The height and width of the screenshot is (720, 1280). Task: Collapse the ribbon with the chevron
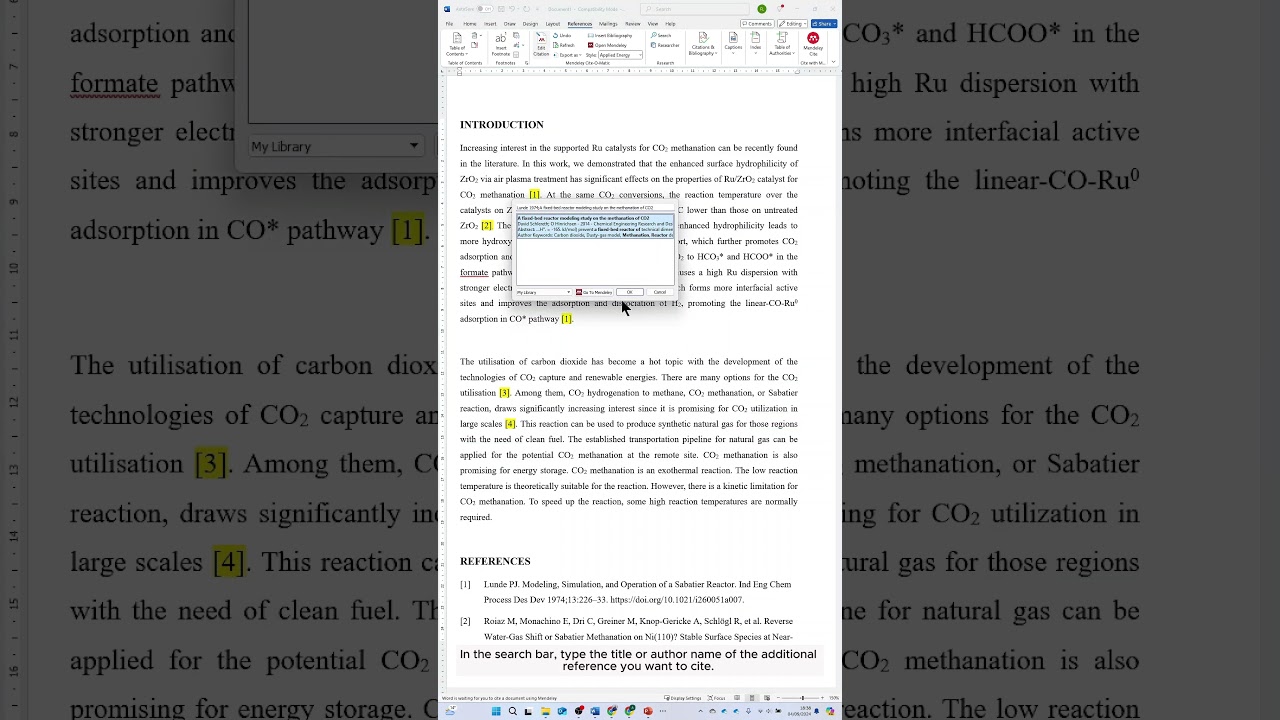pyautogui.click(x=833, y=61)
